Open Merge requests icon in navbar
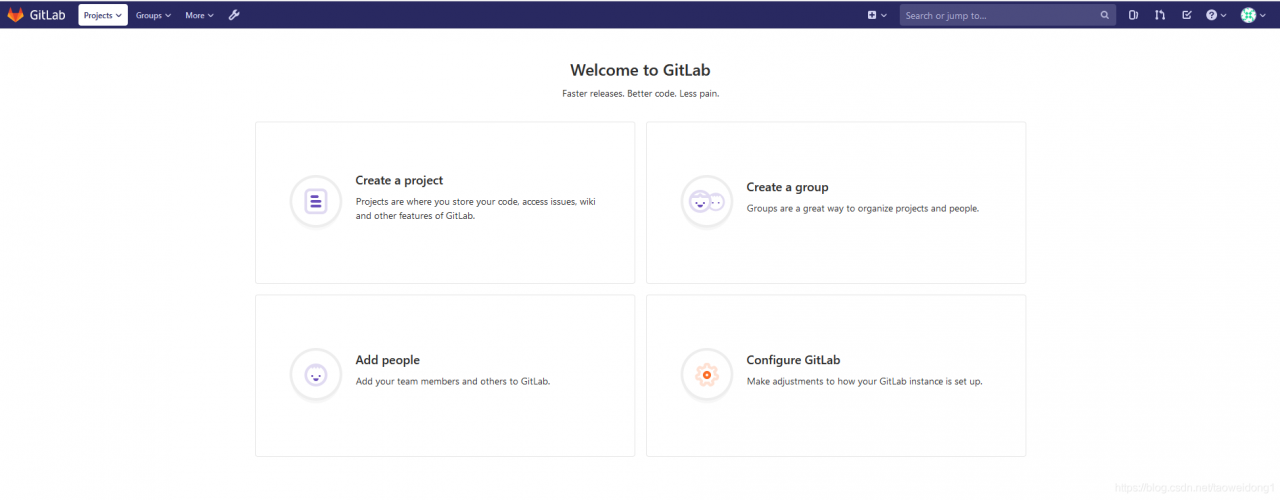This screenshot has width=1280, height=500. coord(1160,15)
